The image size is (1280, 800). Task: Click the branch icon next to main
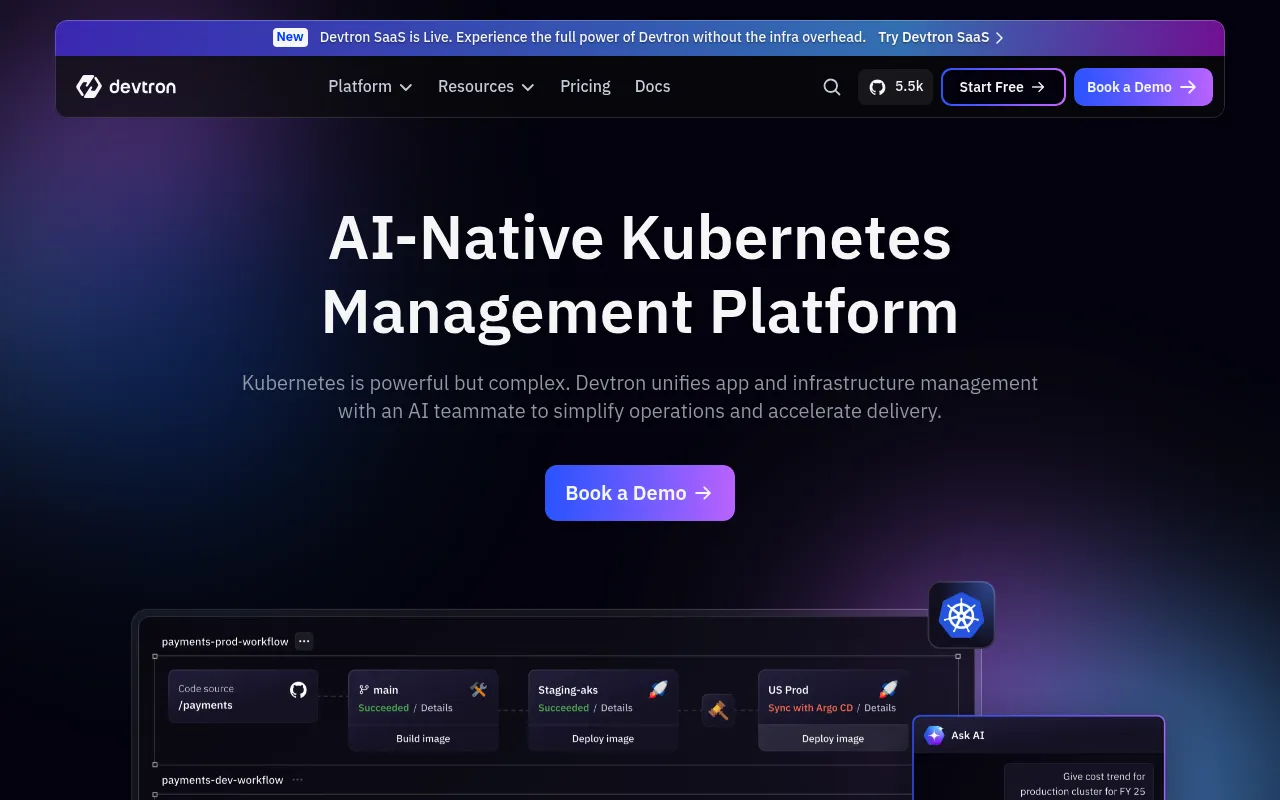(x=364, y=690)
